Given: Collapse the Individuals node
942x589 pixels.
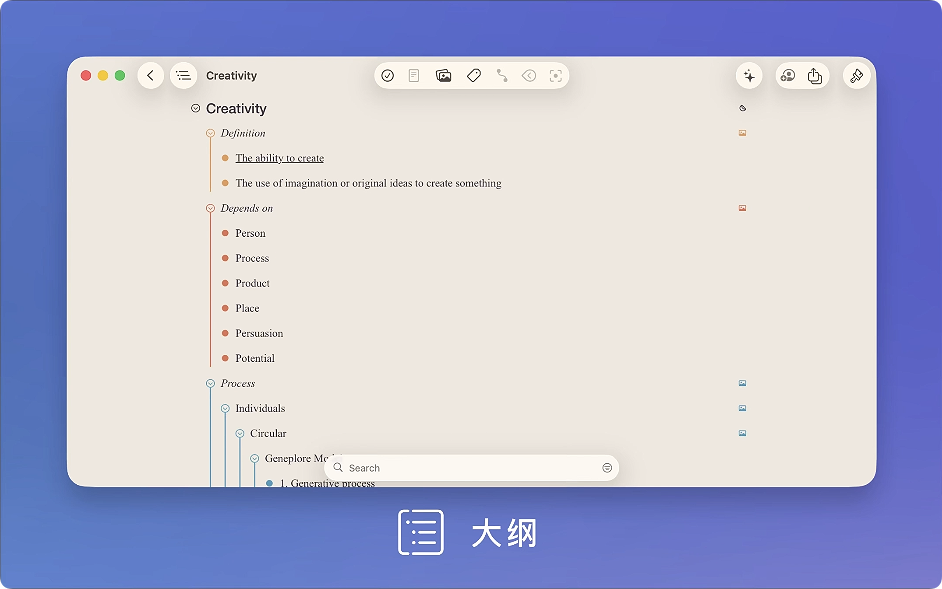Looking at the screenshot, I should click(225, 408).
